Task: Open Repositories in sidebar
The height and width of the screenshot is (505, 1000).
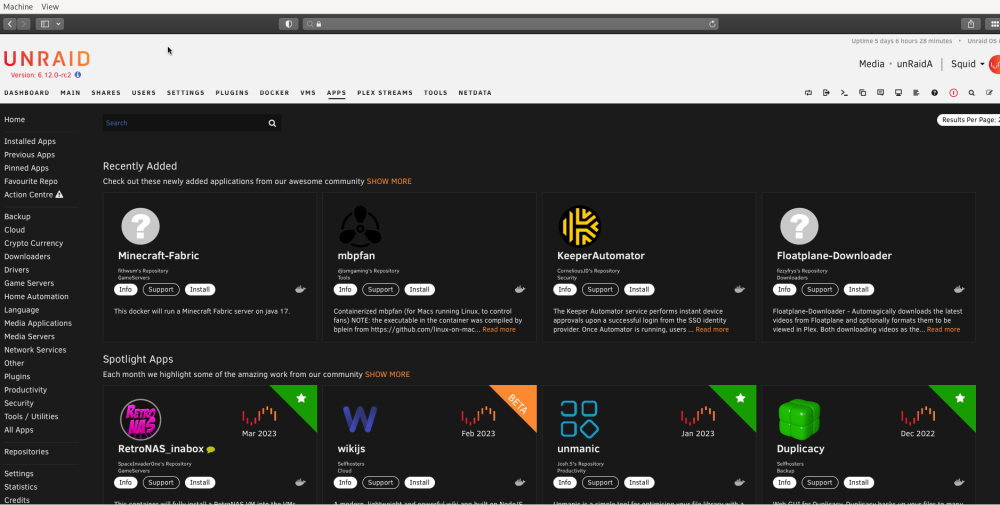Action: pyautogui.click(x=26, y=452)
